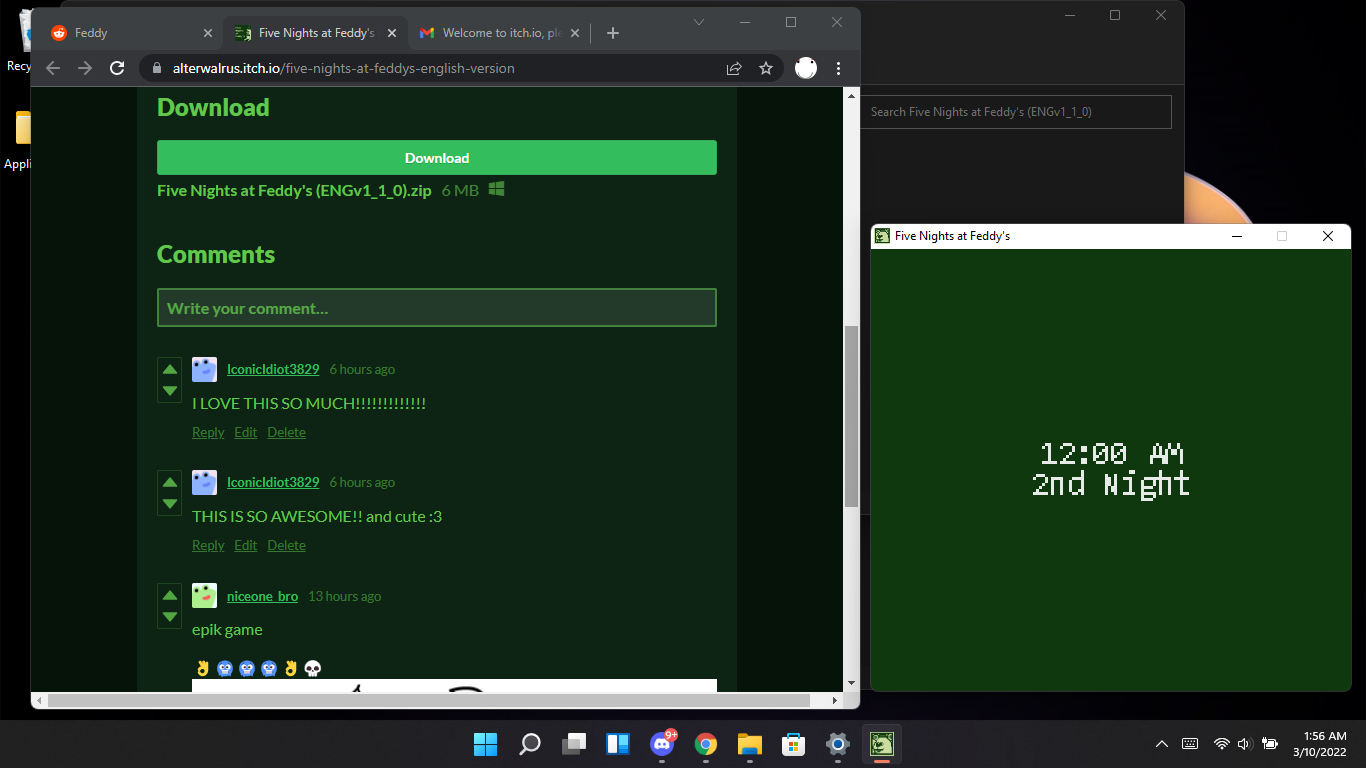Upvote the I LOVE THIS SO MUCH comment
This screenshot has height=768, width=1366.
pyautogui.click(x=169, y=369)
